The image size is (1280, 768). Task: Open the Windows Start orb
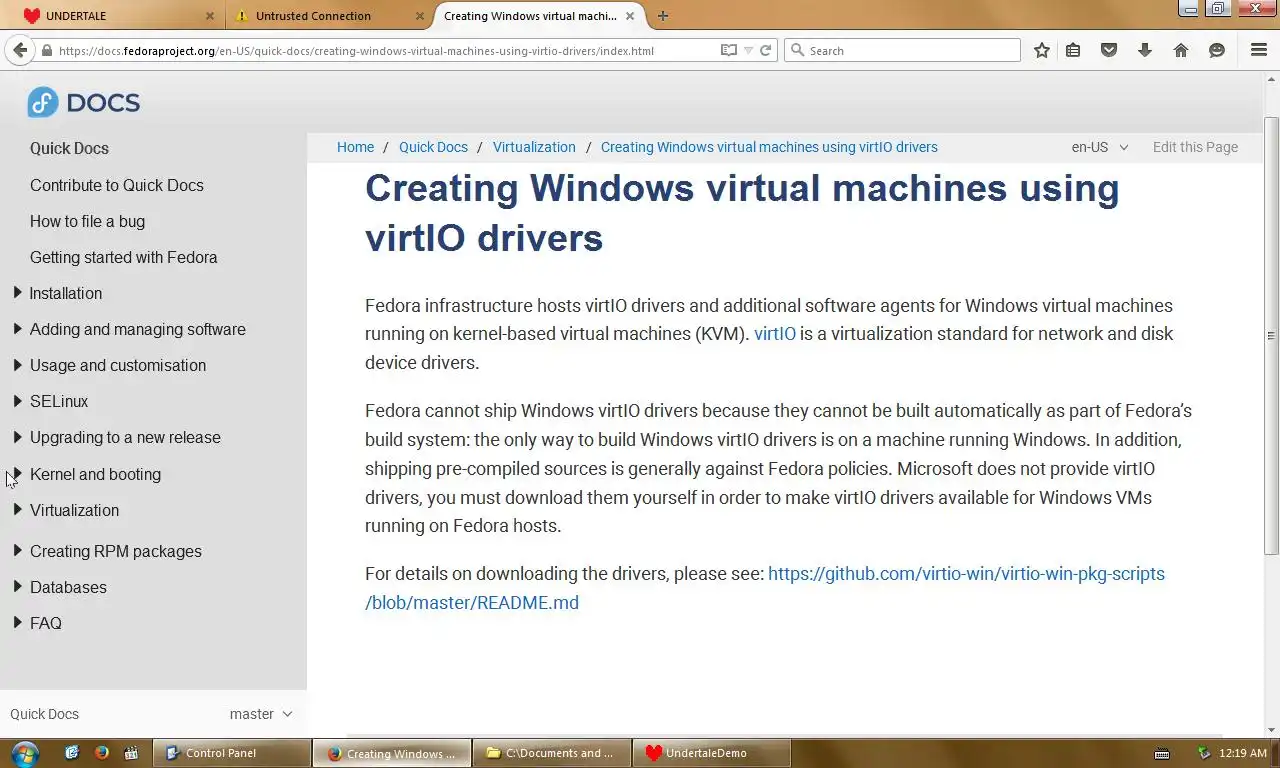[x=24, y=753]
